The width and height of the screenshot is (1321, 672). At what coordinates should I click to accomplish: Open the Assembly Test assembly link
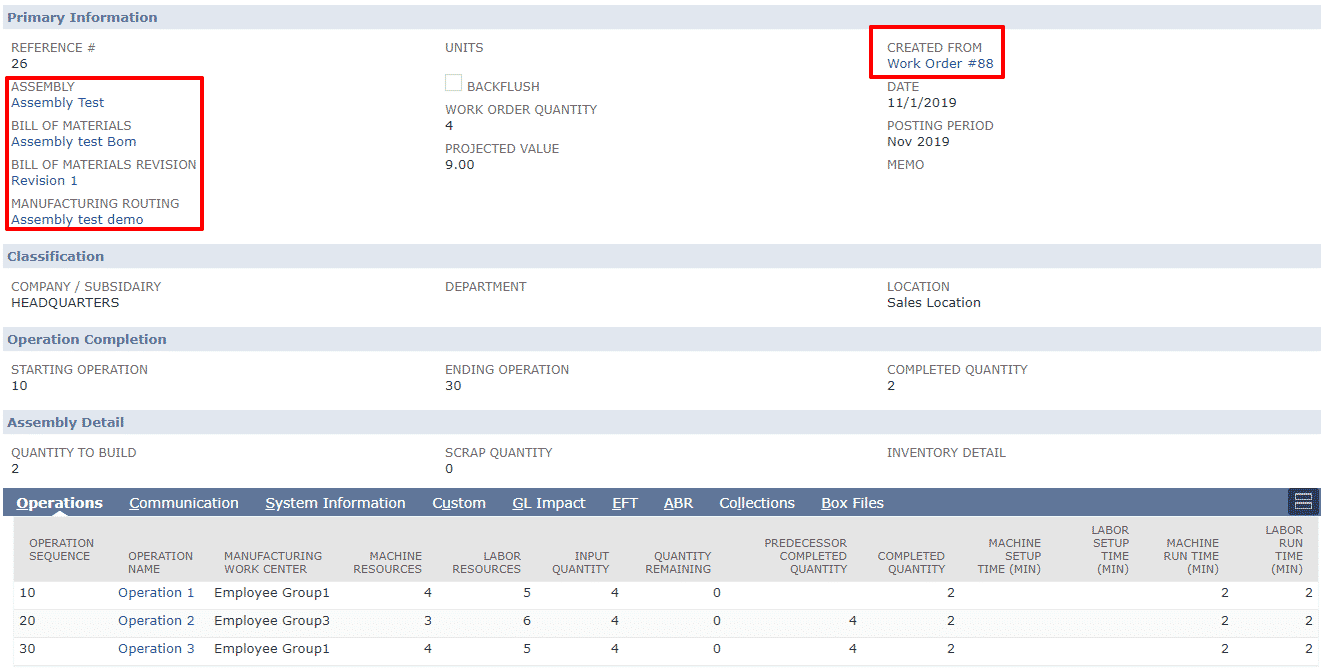tap(58, 103)
